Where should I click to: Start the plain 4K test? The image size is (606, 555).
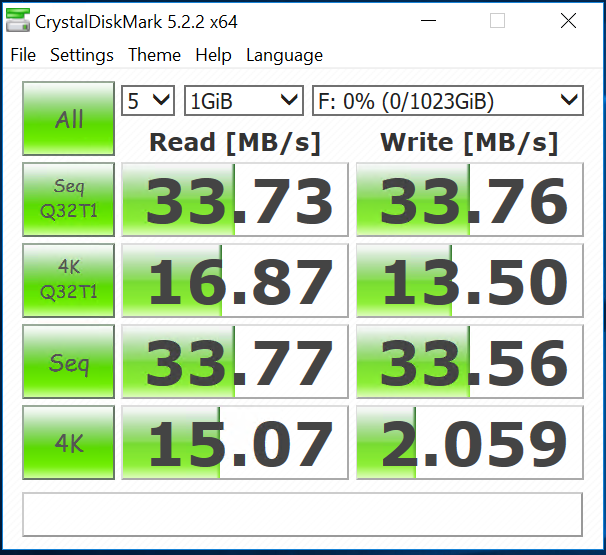pyautogui.click(x=68, y=443)
